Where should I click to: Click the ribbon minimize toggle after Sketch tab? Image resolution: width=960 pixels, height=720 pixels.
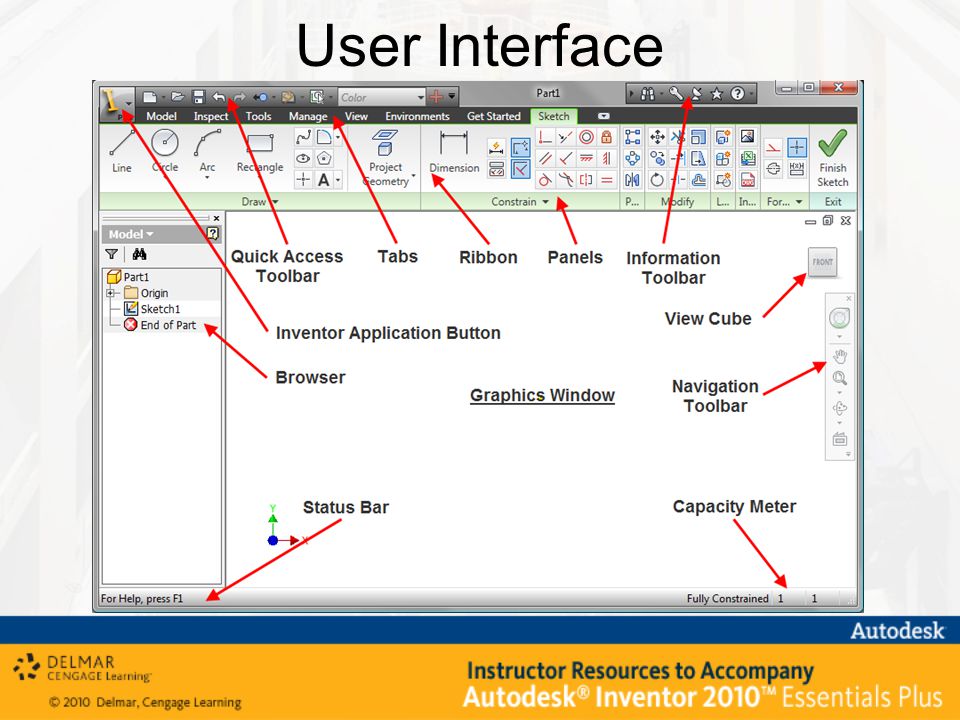(604, 116)
